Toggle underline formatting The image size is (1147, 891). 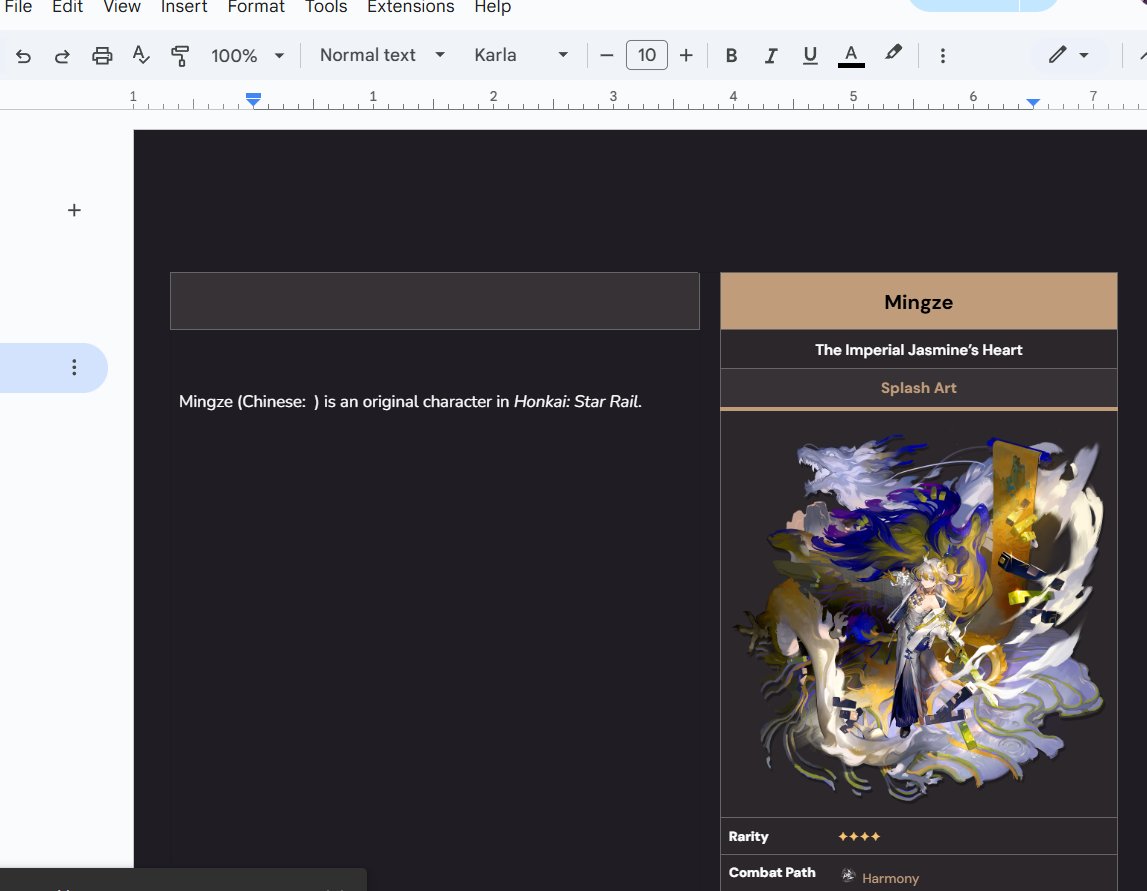tap(810, 56)
